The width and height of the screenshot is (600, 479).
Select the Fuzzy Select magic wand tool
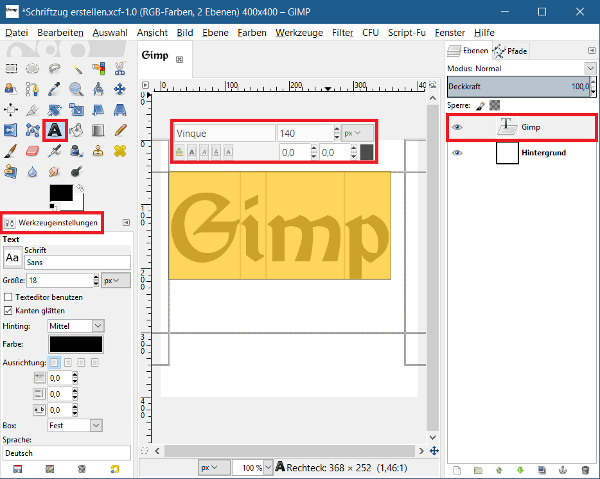[77, 69]
